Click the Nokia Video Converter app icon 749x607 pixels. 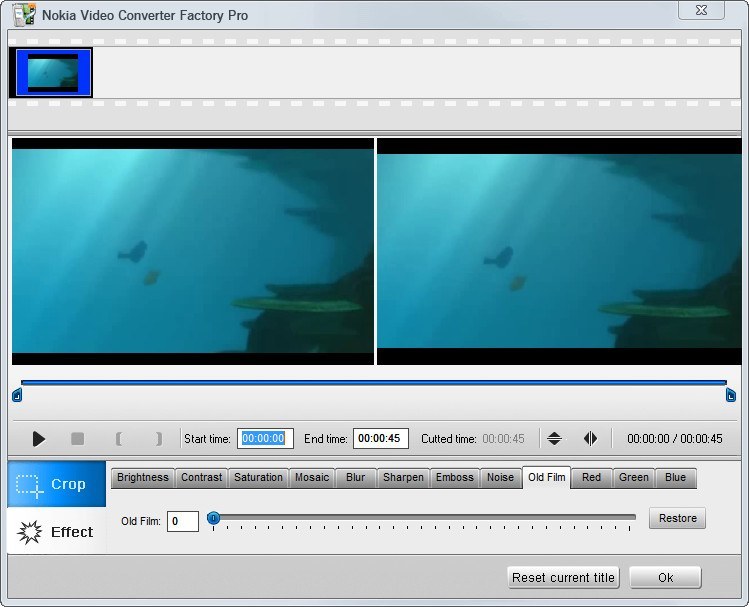click(x=24, y=15)
